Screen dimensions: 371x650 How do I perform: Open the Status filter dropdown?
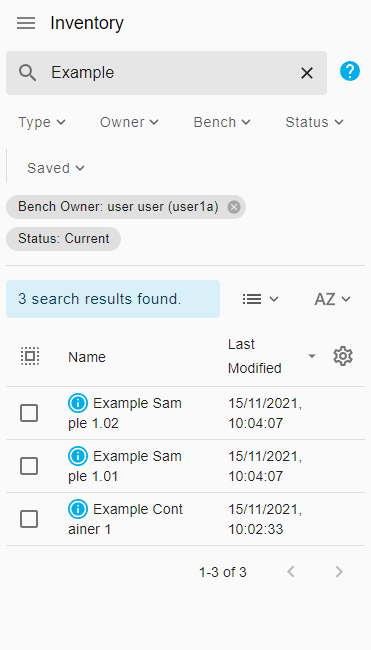[315, 122]
